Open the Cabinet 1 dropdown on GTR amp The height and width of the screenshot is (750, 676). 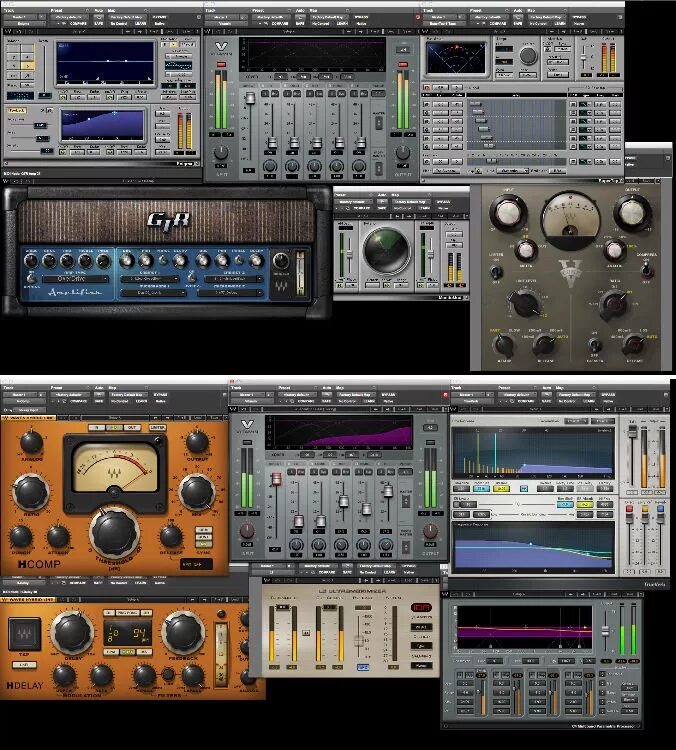tap(149, 278)
